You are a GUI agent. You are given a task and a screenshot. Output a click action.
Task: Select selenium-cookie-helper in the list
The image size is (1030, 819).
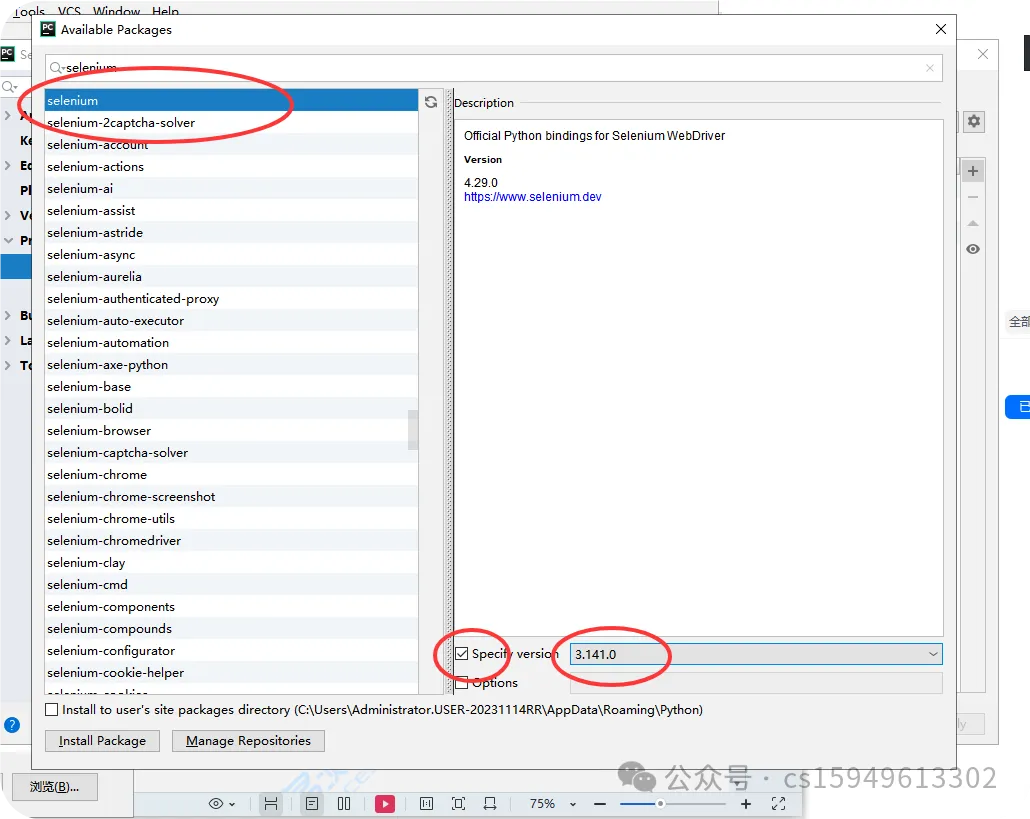coord(231,673)
